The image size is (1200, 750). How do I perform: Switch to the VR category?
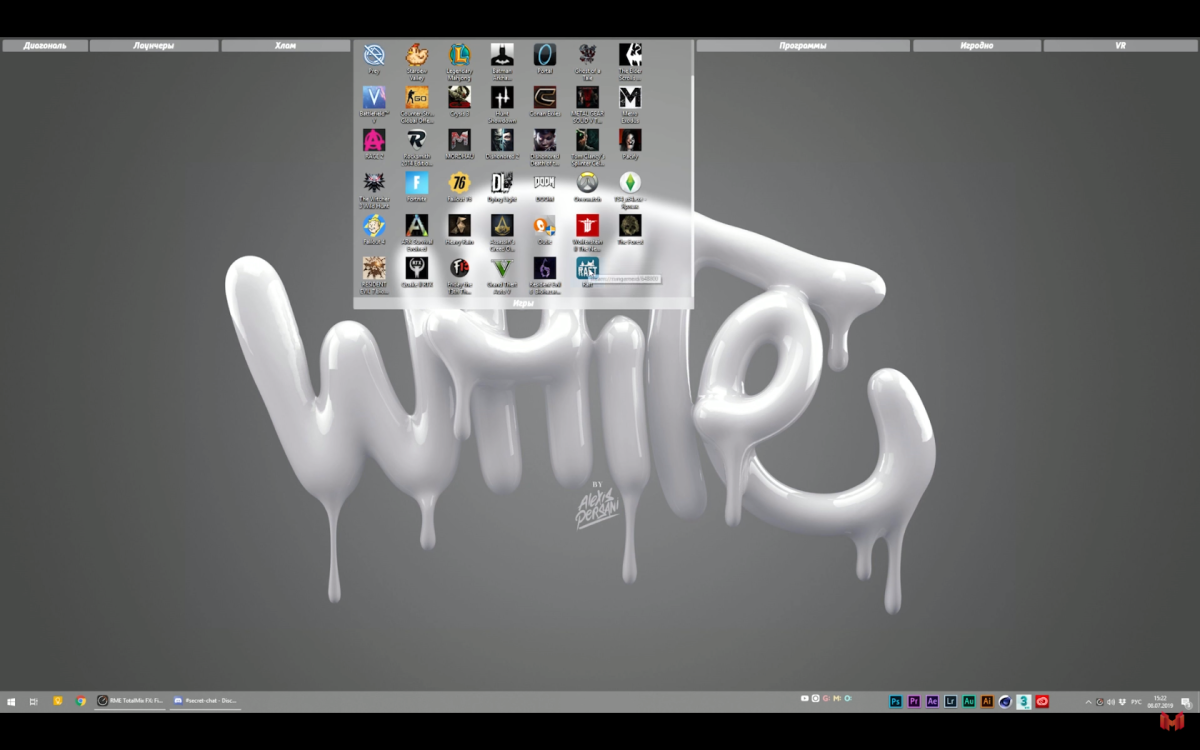1119,44
